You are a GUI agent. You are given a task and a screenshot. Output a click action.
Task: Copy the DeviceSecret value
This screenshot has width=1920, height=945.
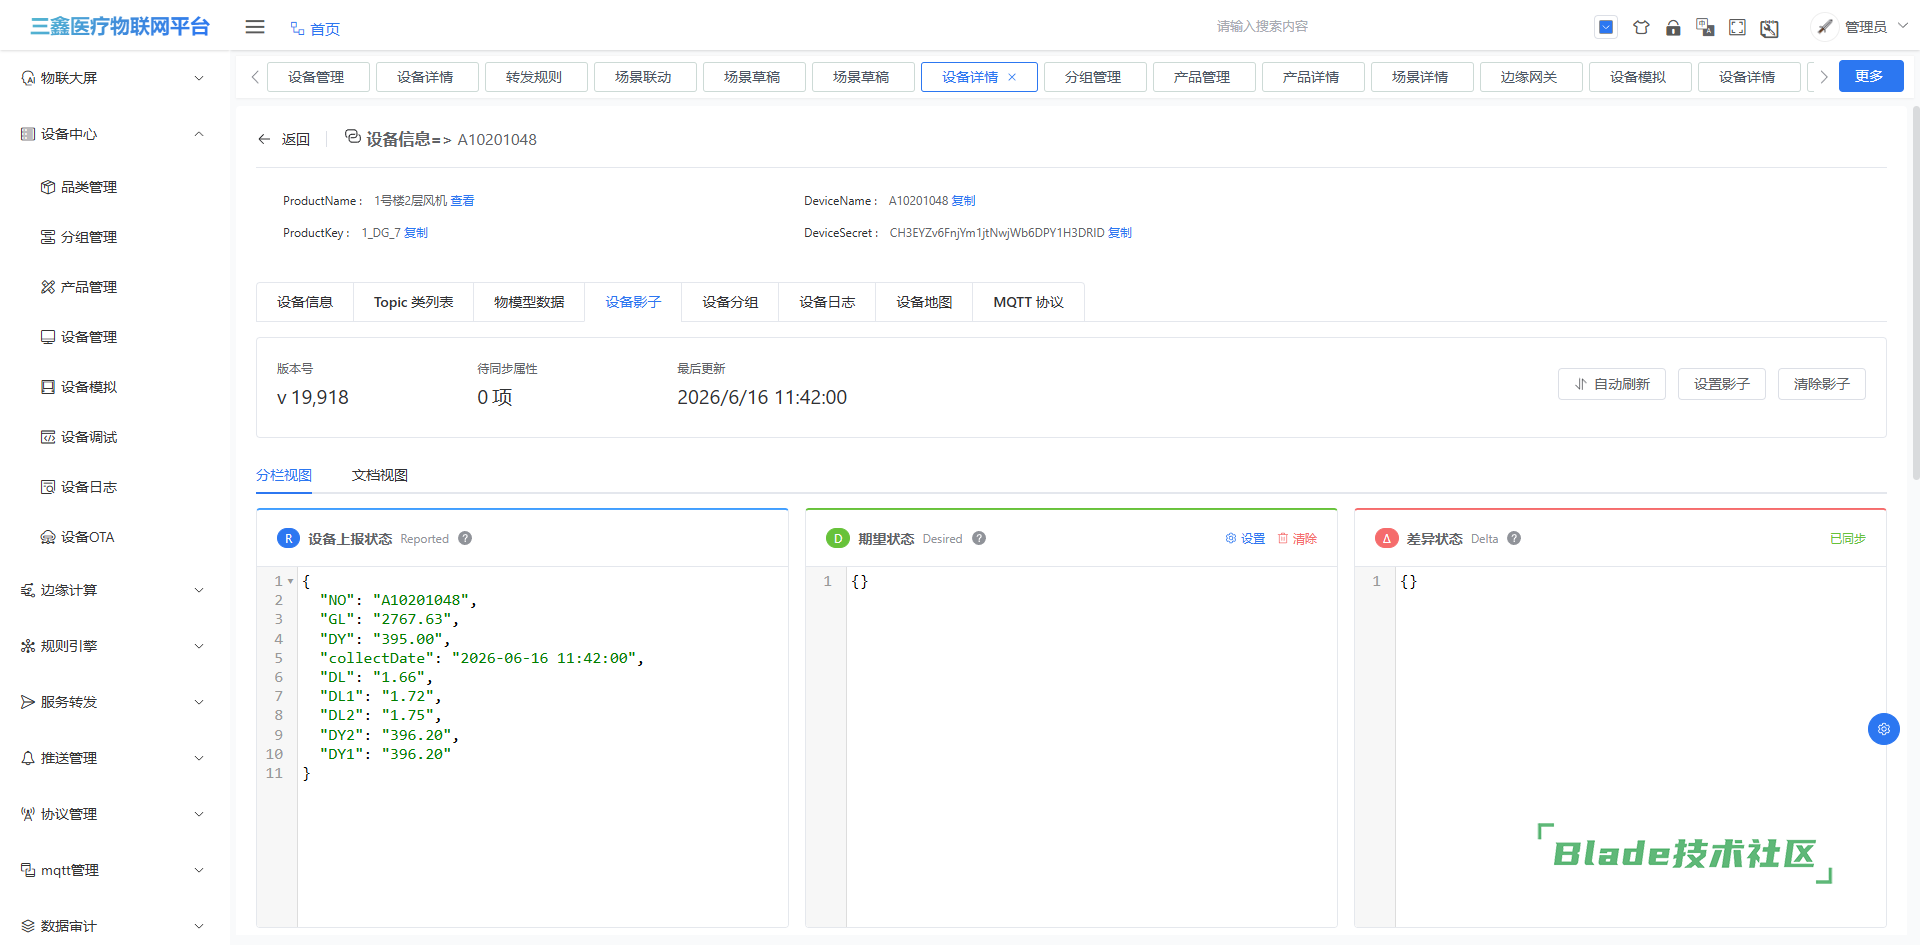(x=1120, y=233)
